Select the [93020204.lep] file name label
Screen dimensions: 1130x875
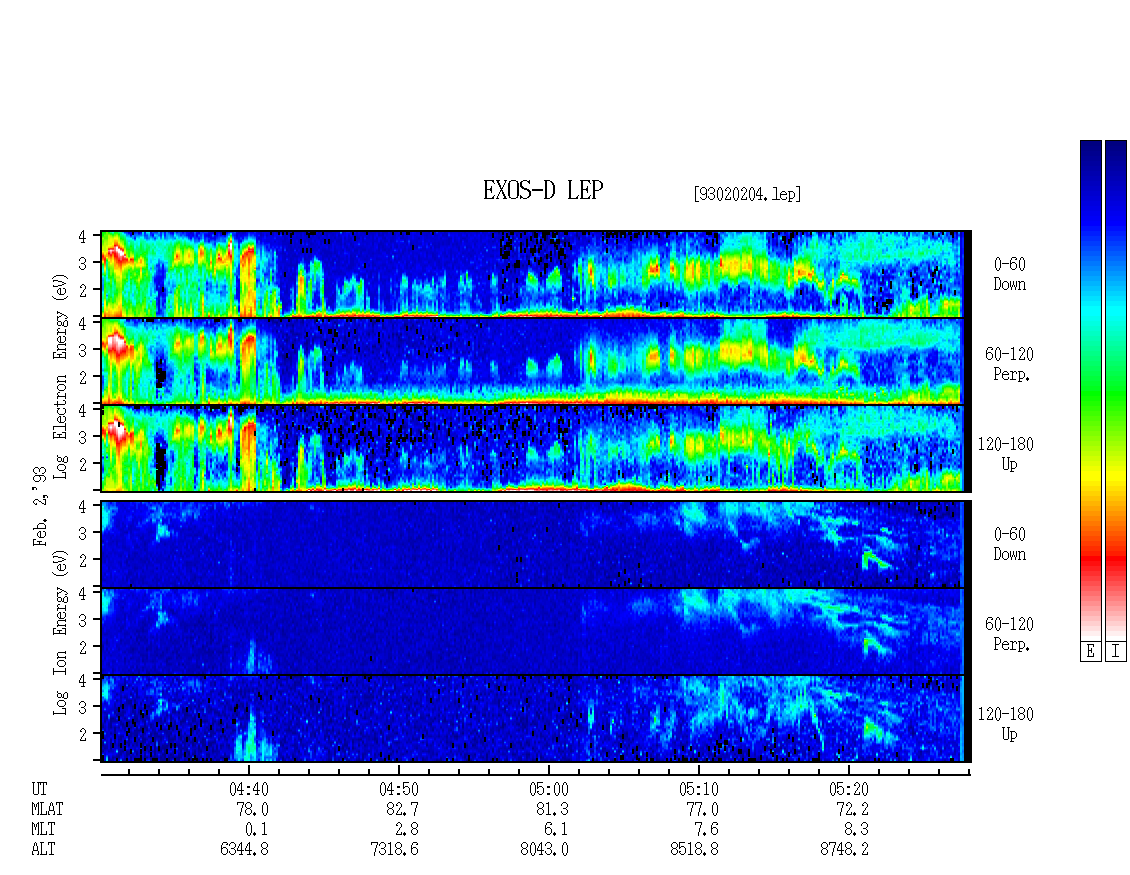(x=747, y=194)
